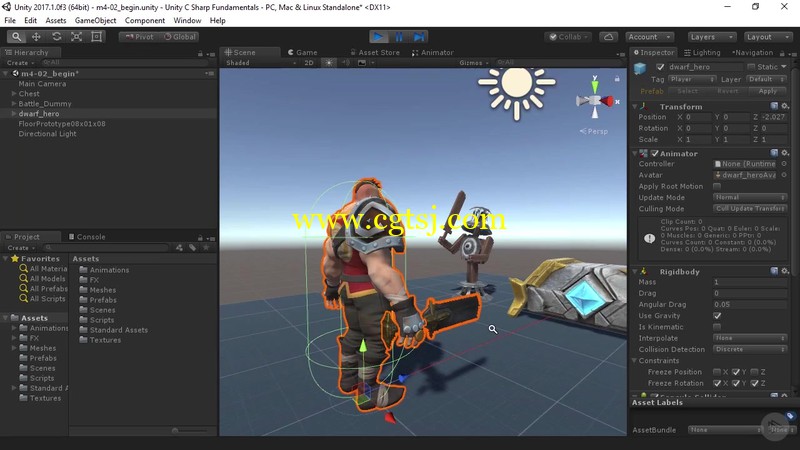Open the Window menu
This screenshot has width=800, height=450.
coord(187,20)
